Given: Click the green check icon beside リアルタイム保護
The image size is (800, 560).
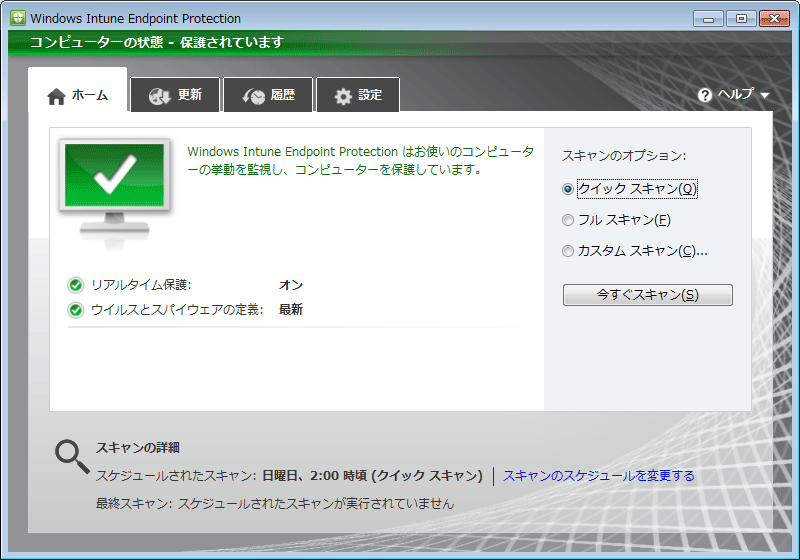Looking at the screenshot, I should pos(76,285).
